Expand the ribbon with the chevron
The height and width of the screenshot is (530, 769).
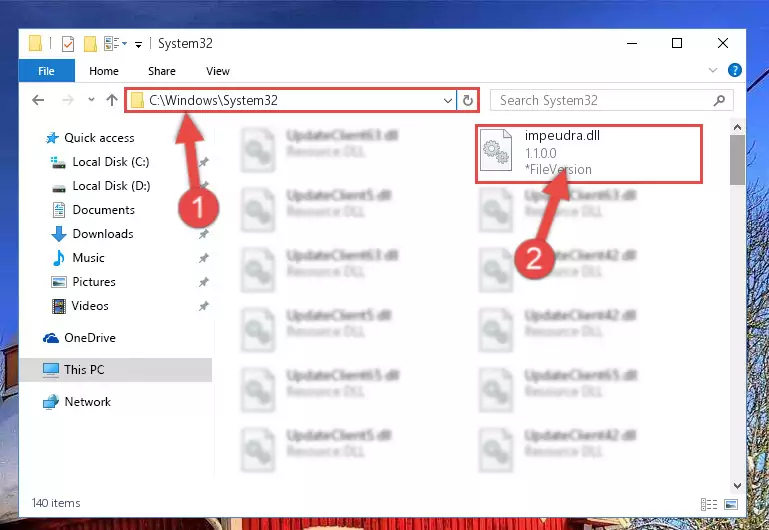coord(713,71)
